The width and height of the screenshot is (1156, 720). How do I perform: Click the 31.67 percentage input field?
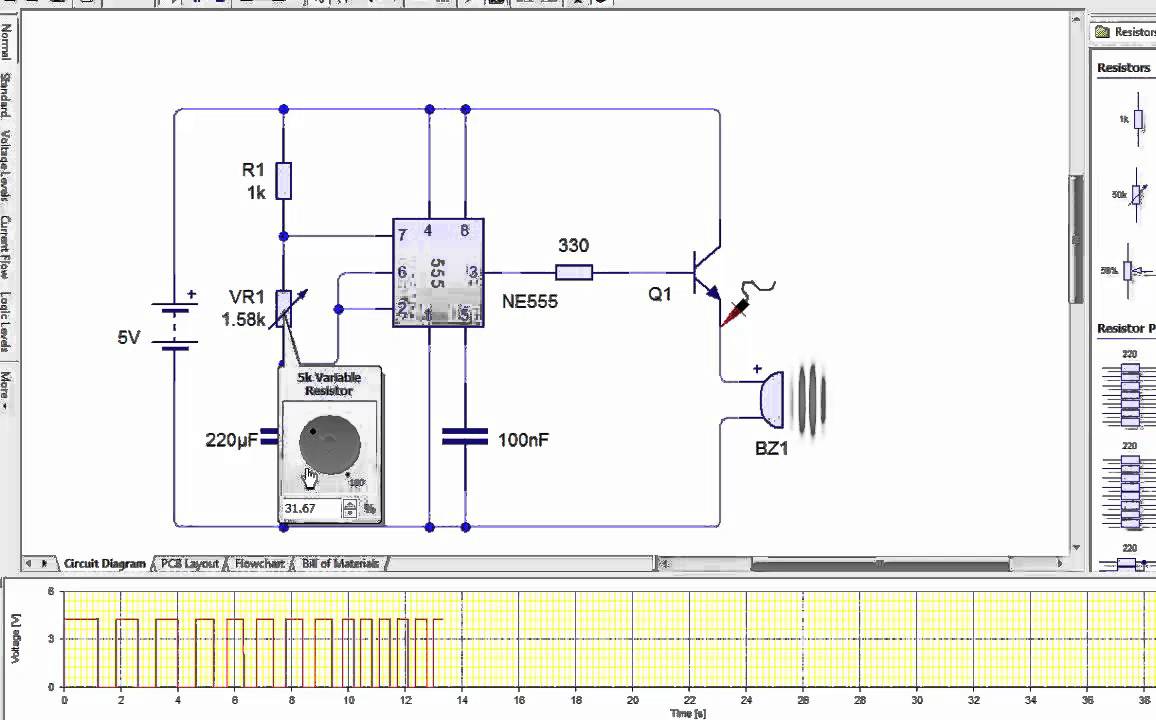click(311, 508)
